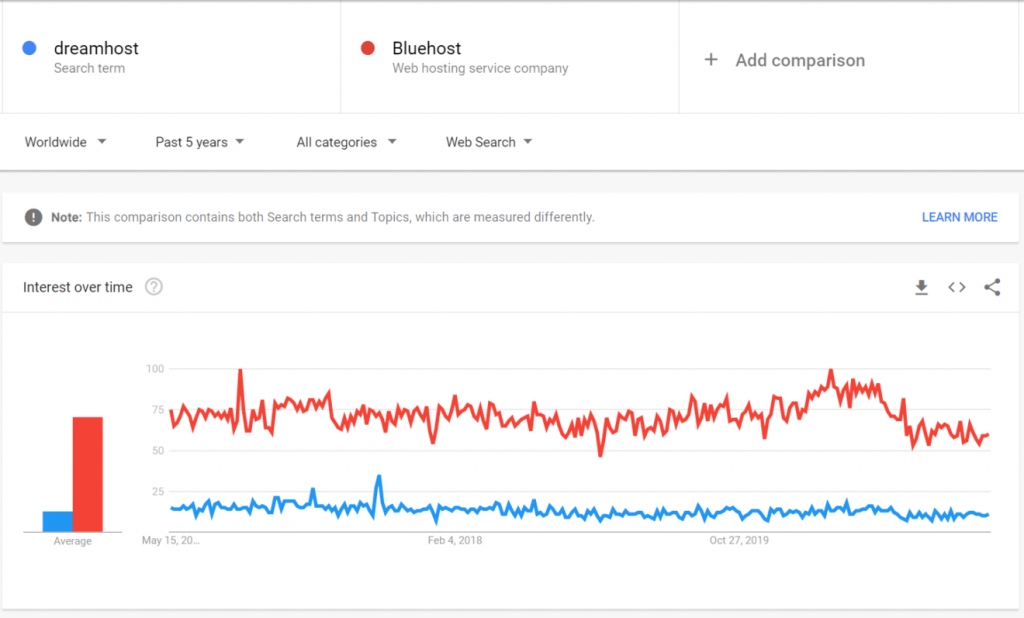The width and height of the screenshot is (1024, 618).
Task: Click the embed code icon
Action: point(957,288)
